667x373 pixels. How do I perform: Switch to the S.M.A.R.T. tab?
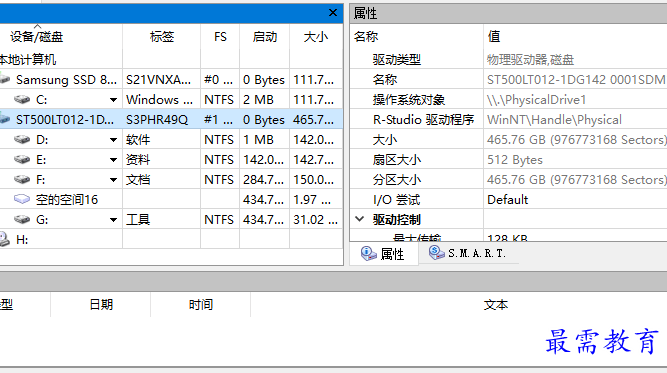coord(468,253)
